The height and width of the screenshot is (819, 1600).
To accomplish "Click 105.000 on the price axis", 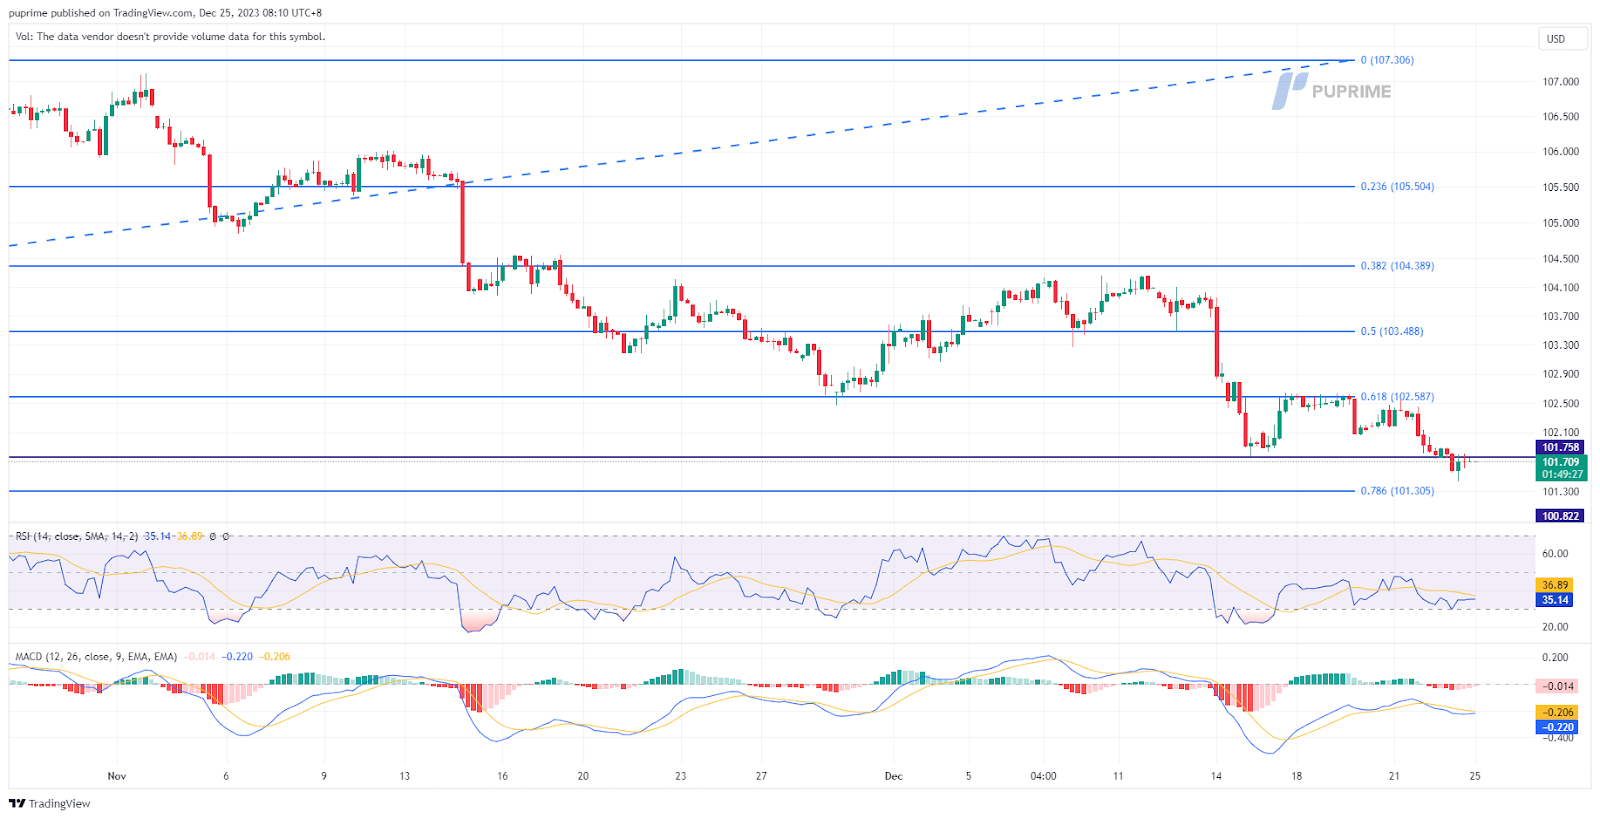I will coord(1560,223).
